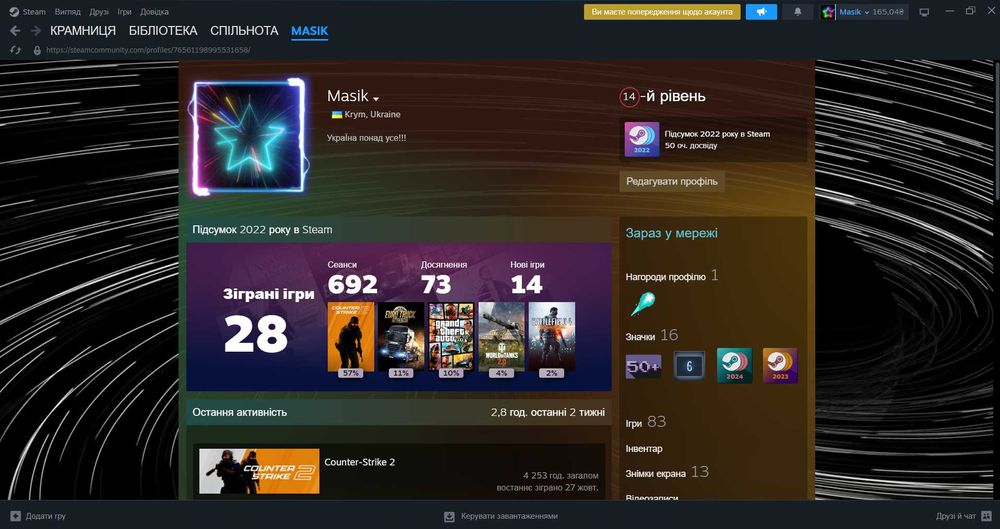Switch to КРАМНИЦЯ tab
This screenshot has width=1000, height=529.
[83, 31]
